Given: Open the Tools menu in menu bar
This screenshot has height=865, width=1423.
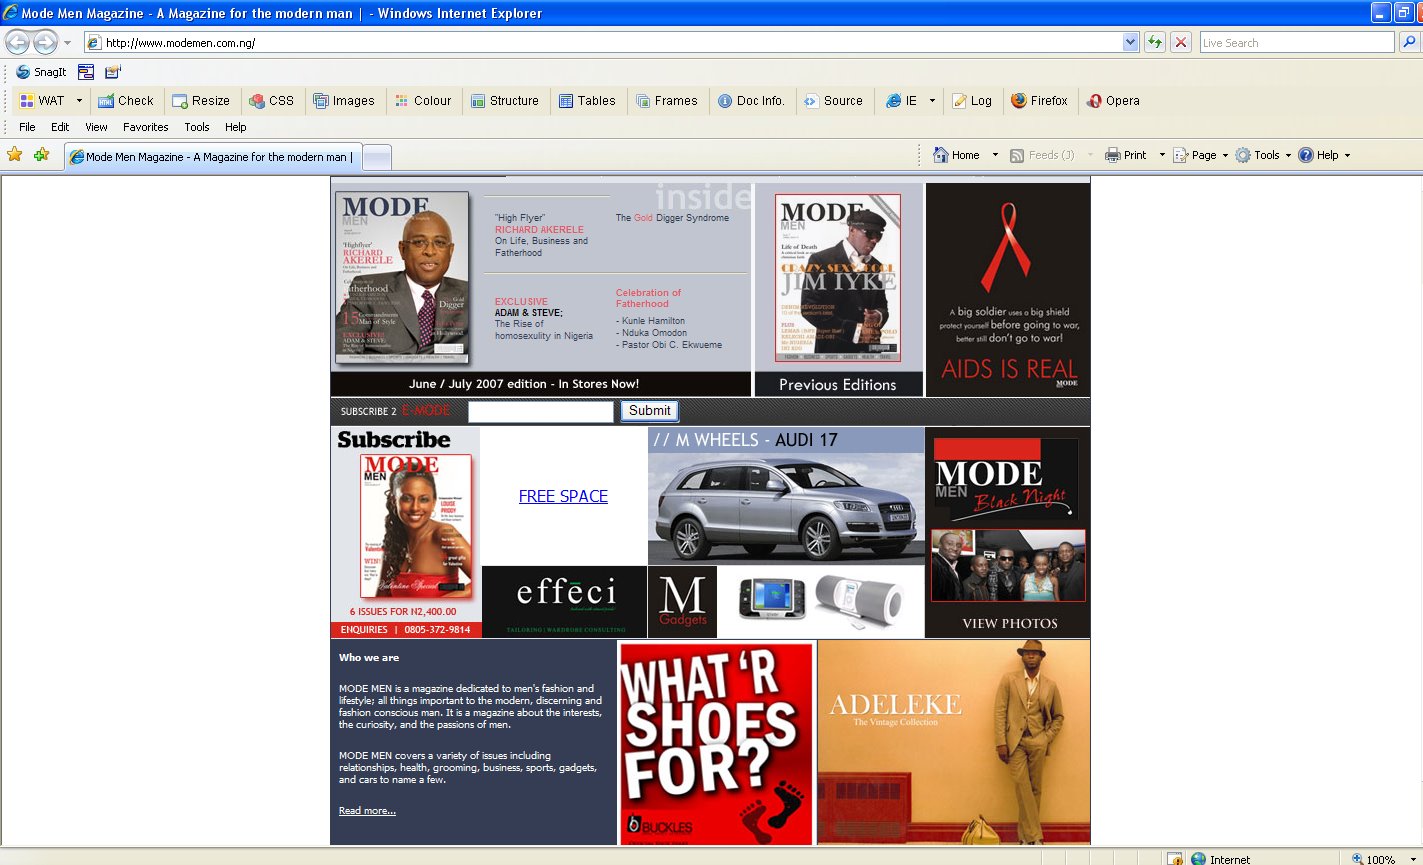Looking at the screenshot, I should point(197,127).
